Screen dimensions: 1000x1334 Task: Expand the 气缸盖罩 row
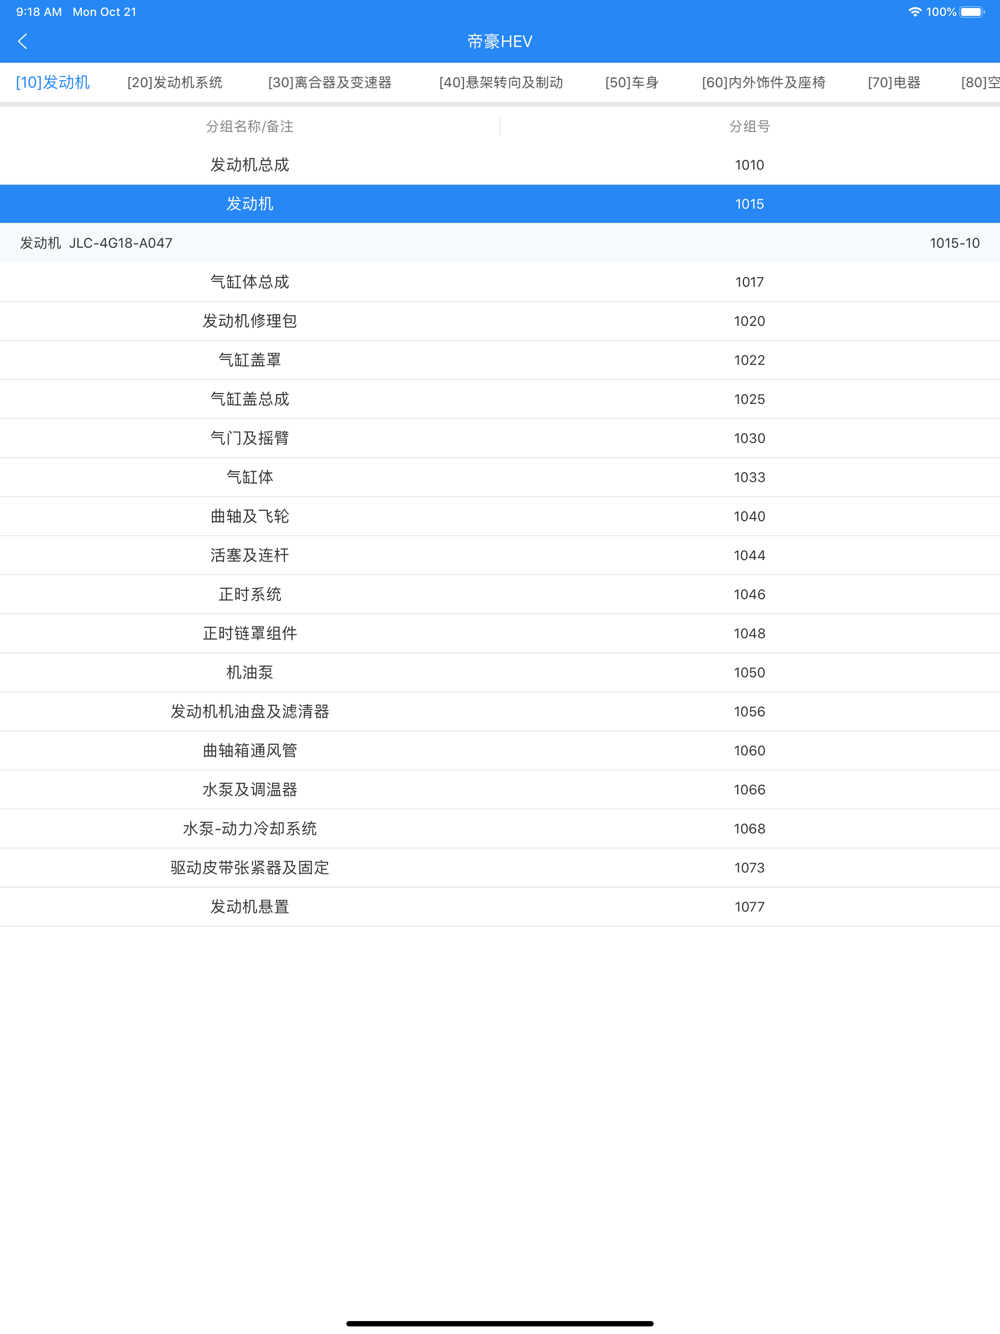500,360
